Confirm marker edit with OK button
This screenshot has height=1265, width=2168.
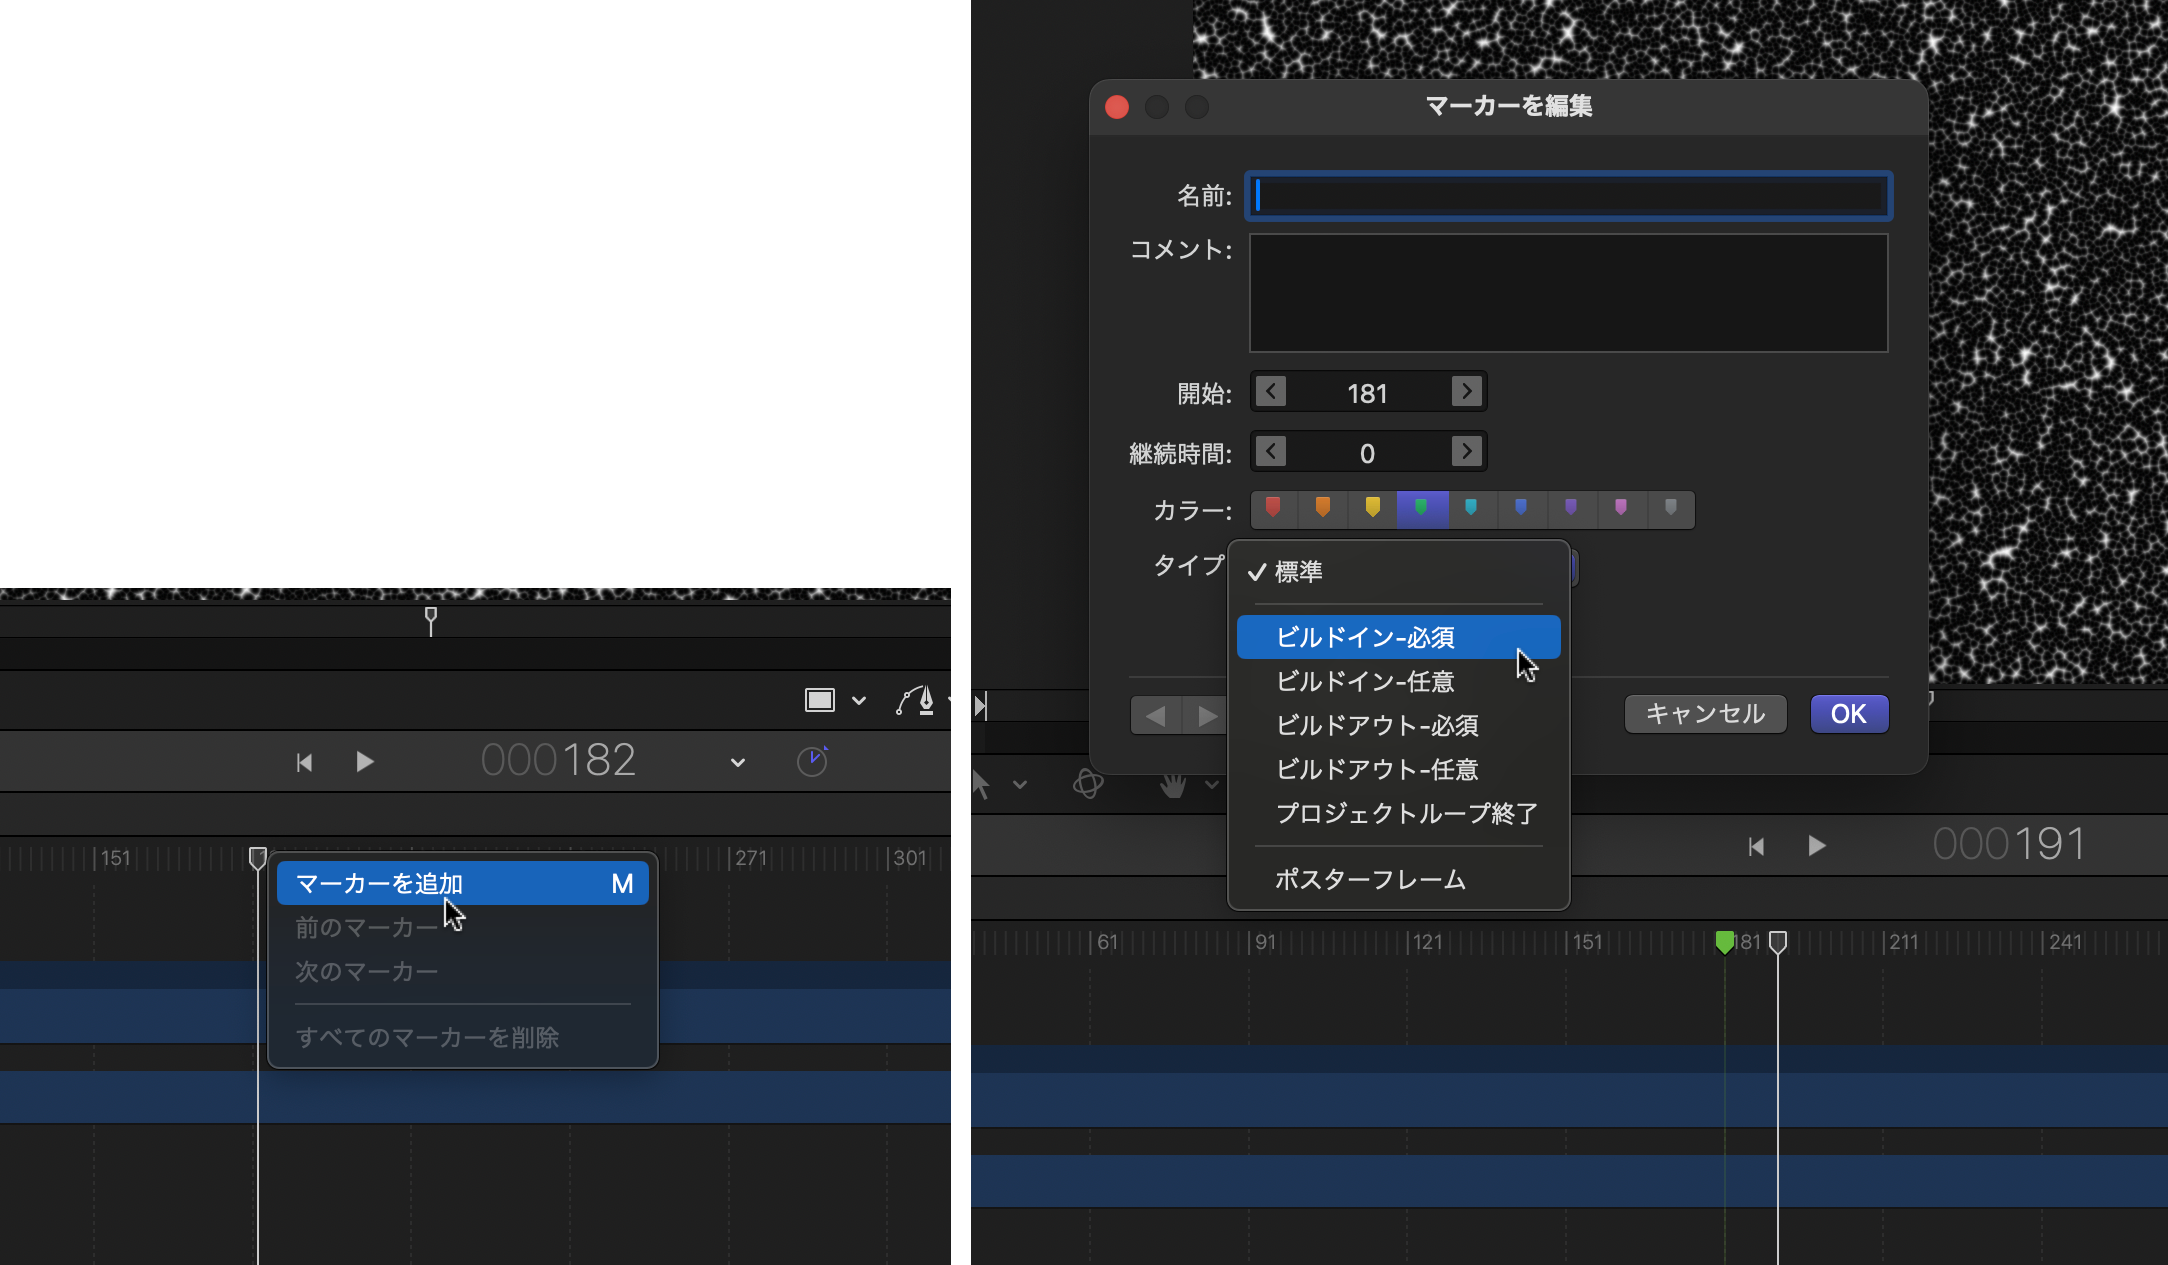pyautogui.click(x=1848, y=714)
